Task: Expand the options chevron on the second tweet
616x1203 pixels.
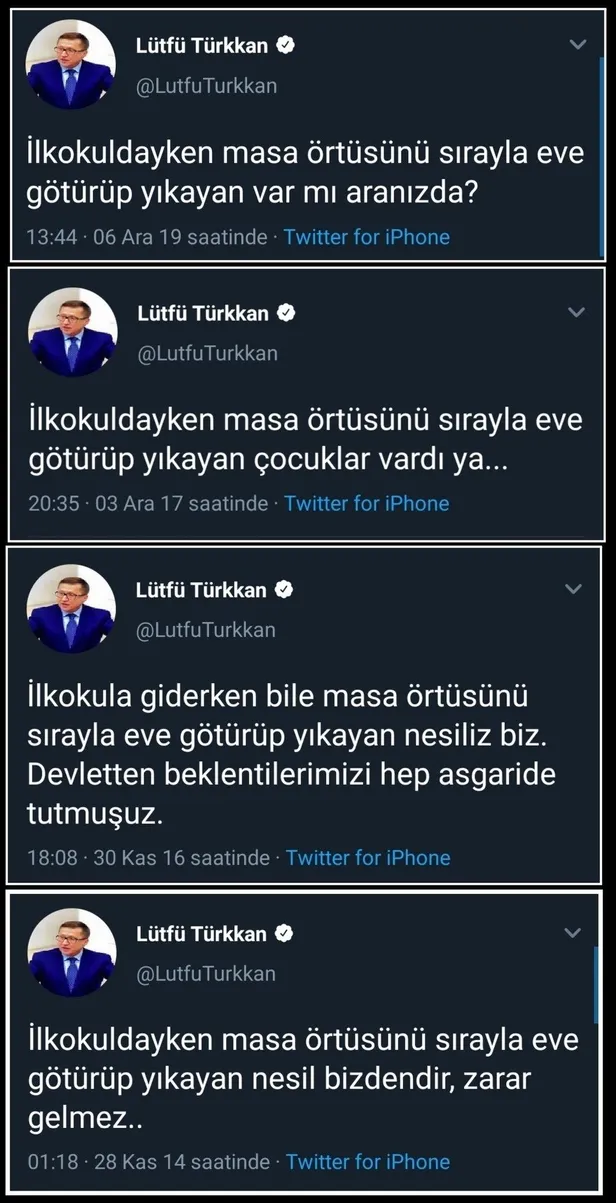Action: pos(576,313)
